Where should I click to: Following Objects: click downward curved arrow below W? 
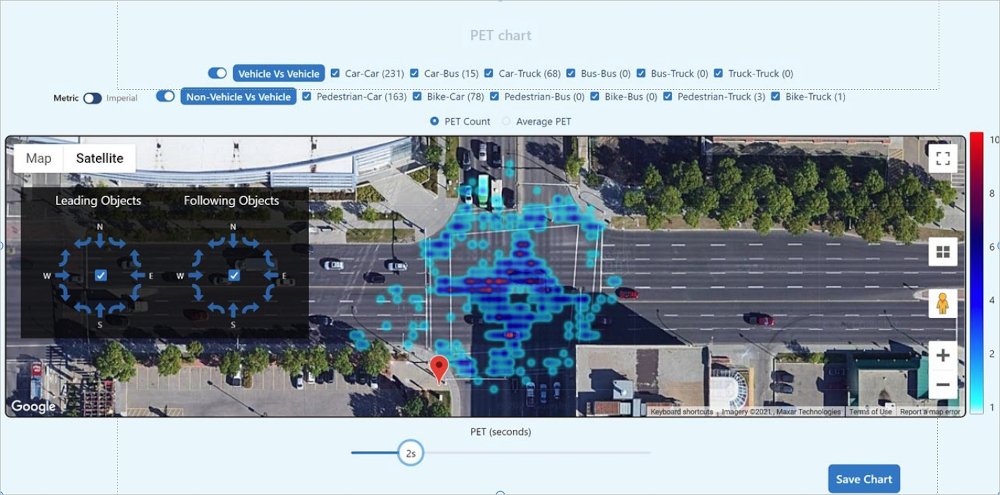tap(198, 293)
